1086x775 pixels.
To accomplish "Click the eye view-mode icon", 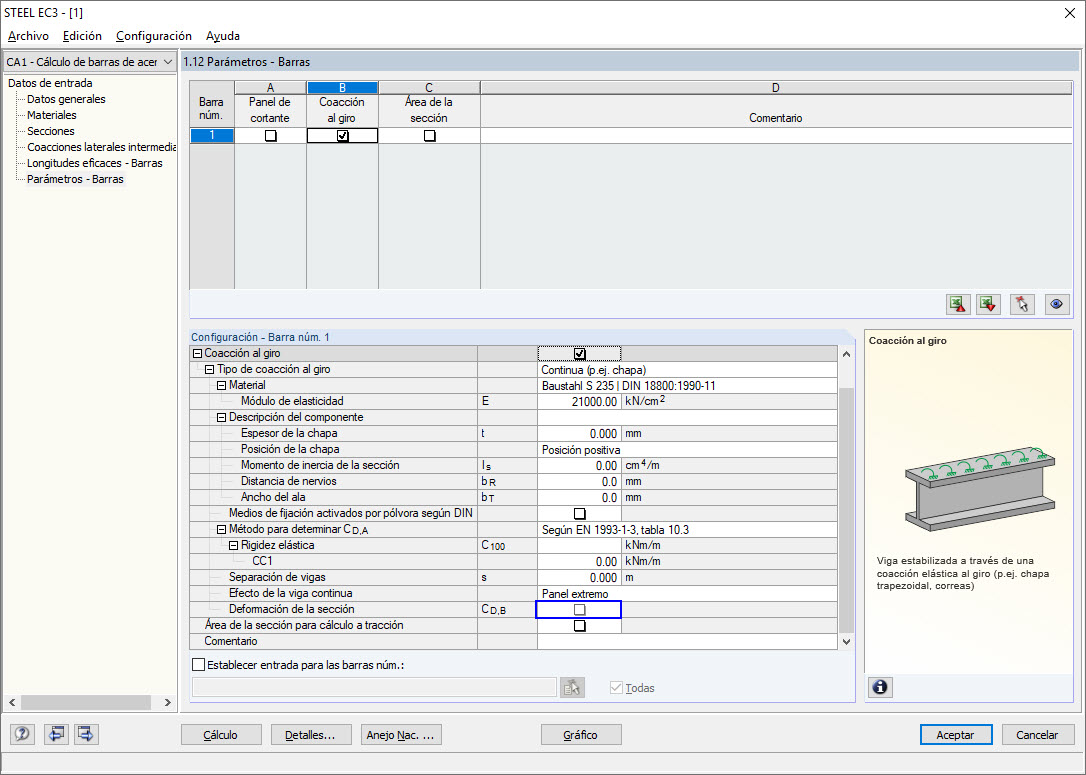I will (x=1056, y=304).
